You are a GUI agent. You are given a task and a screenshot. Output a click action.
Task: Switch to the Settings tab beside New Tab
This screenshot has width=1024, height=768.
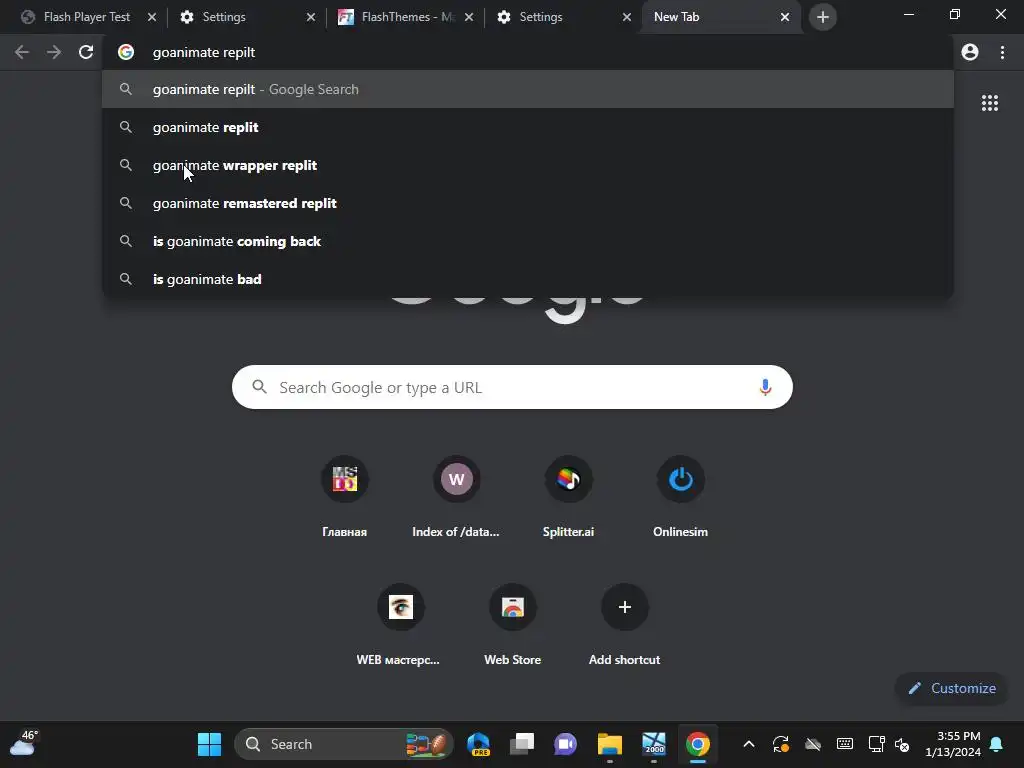click(565, 17)
